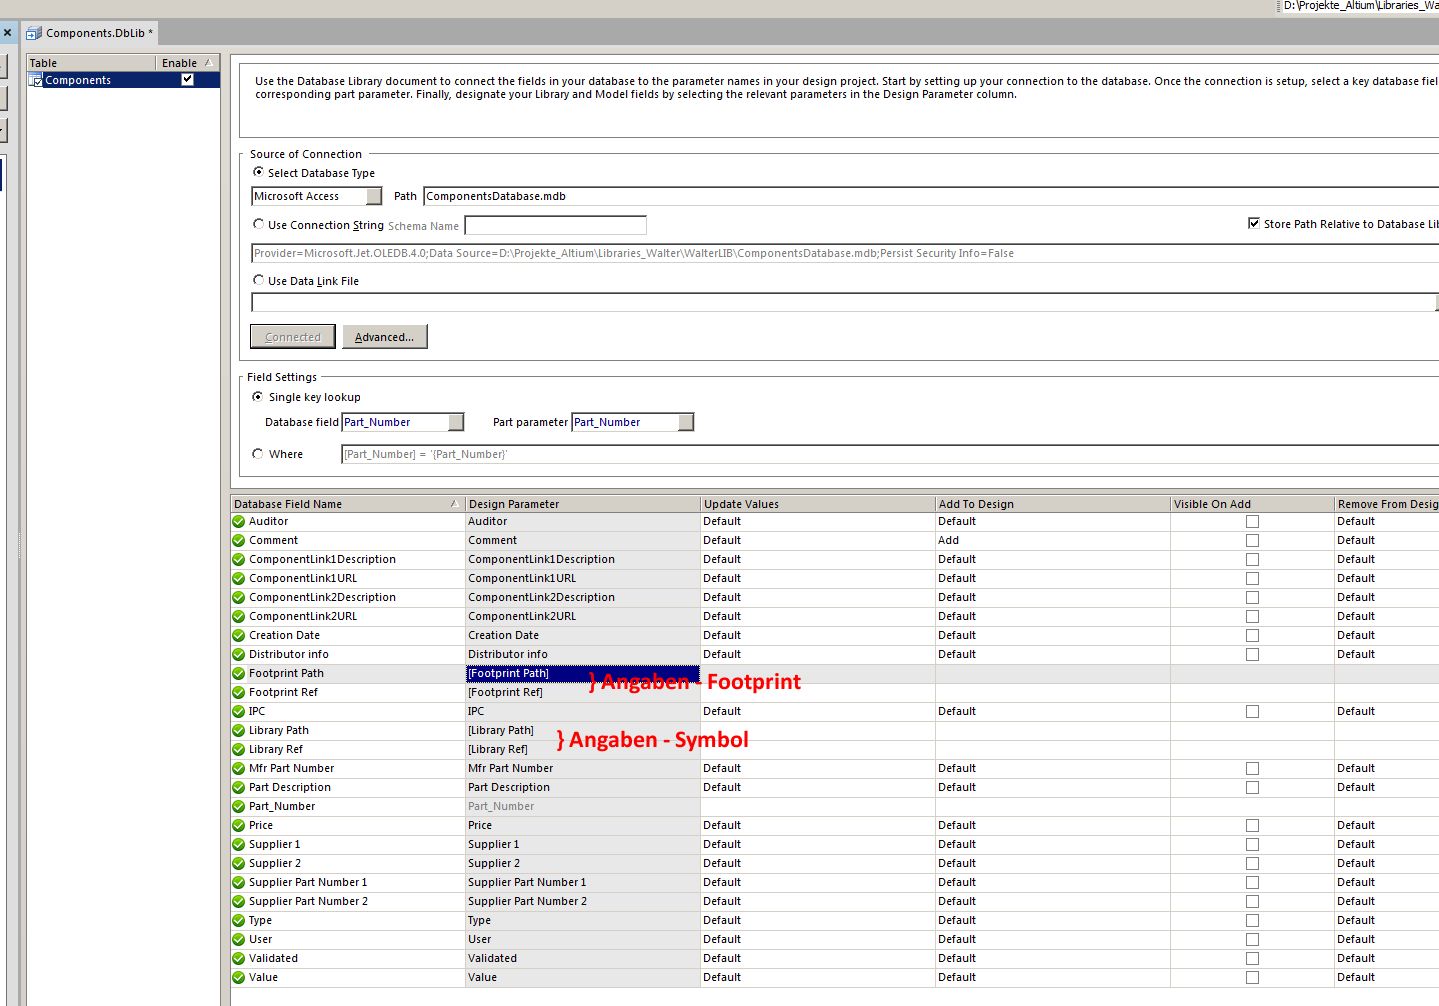Open the Part parameter dropdown

click(685, 423)
